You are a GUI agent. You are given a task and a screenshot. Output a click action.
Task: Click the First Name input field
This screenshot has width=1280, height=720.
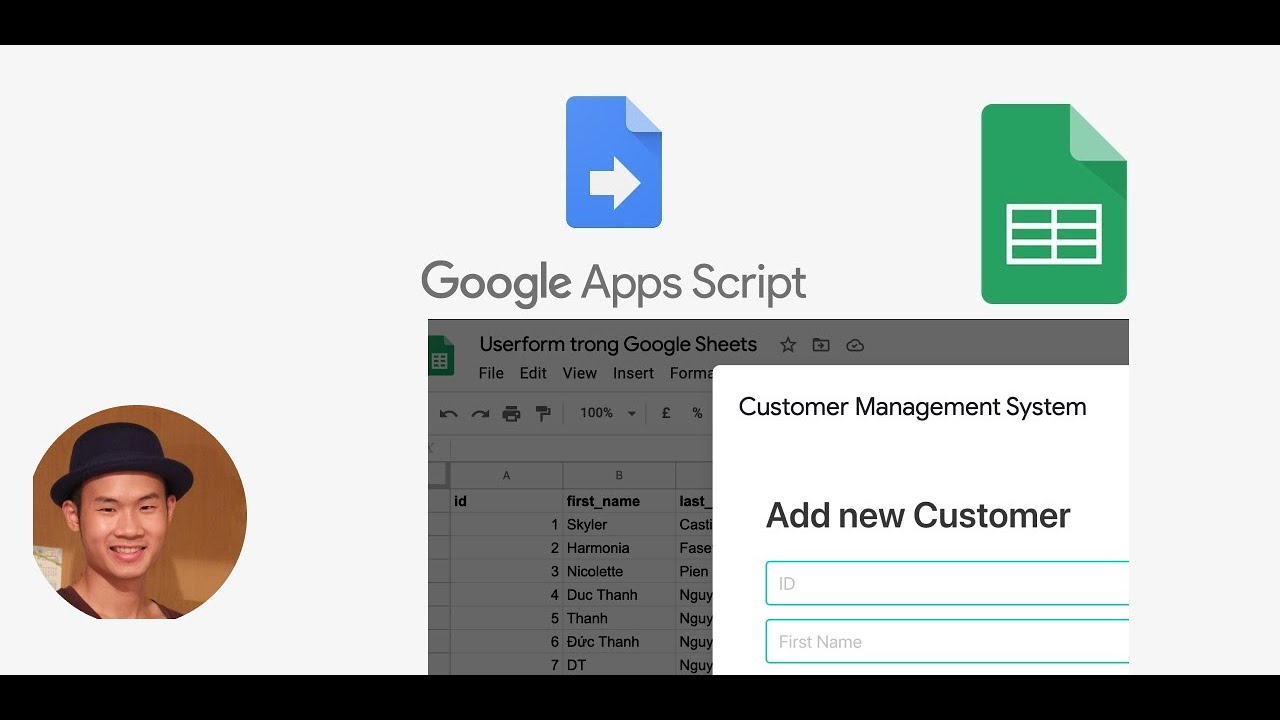point(947,642)
